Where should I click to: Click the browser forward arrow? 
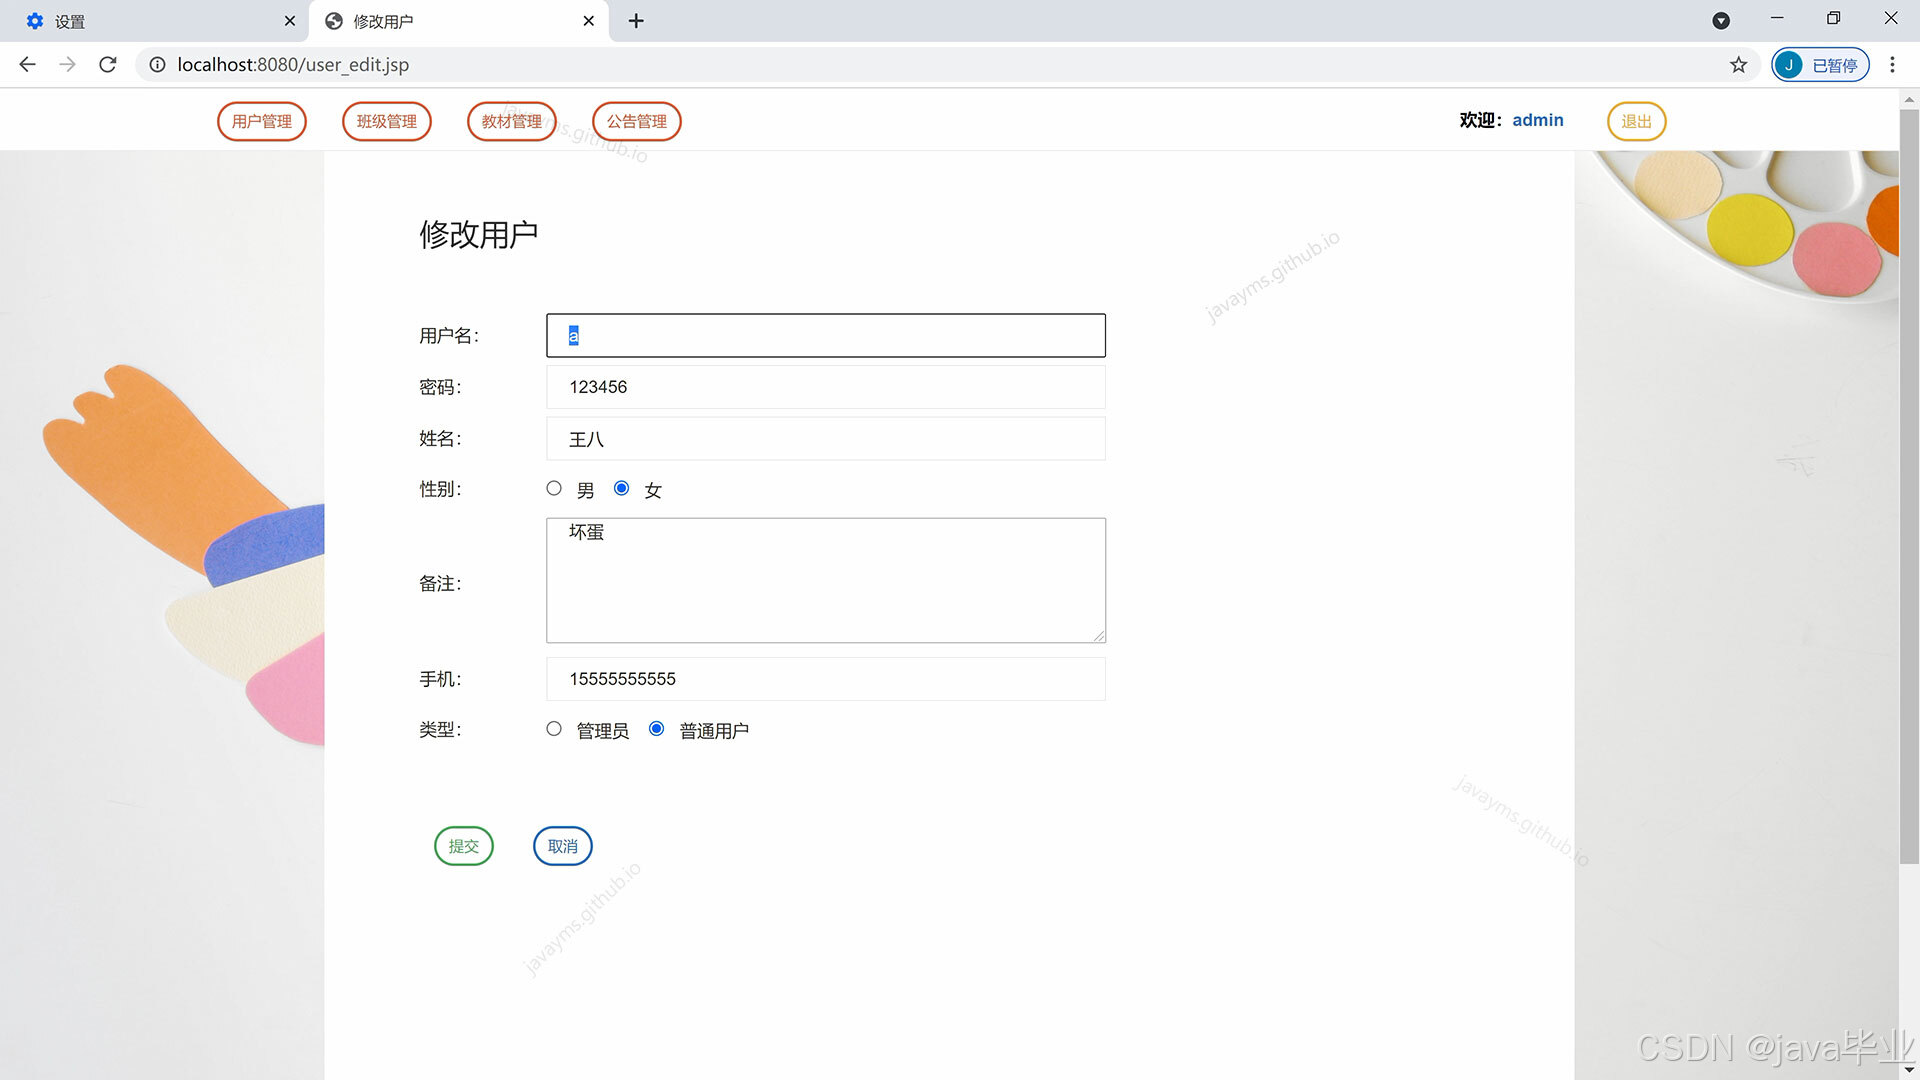tap(67, 65)
